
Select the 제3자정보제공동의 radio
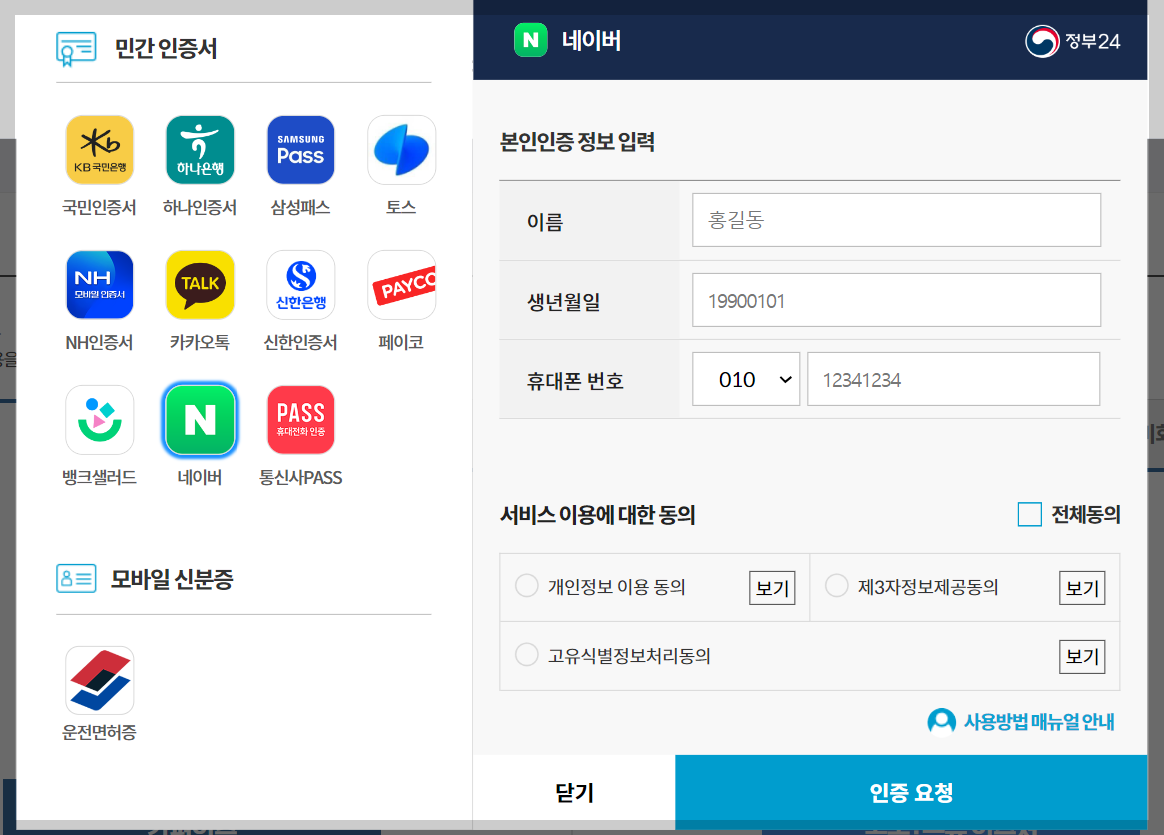[837, 586]
